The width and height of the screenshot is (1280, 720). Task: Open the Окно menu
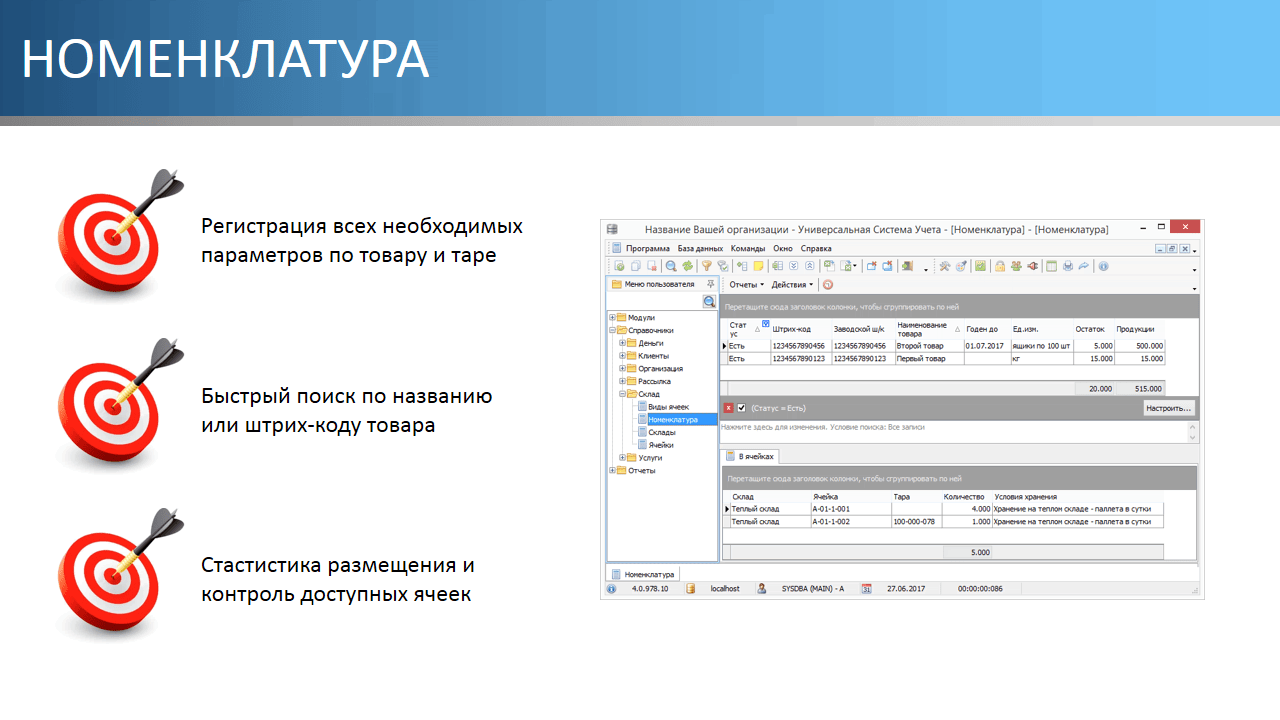pos(783,248)
